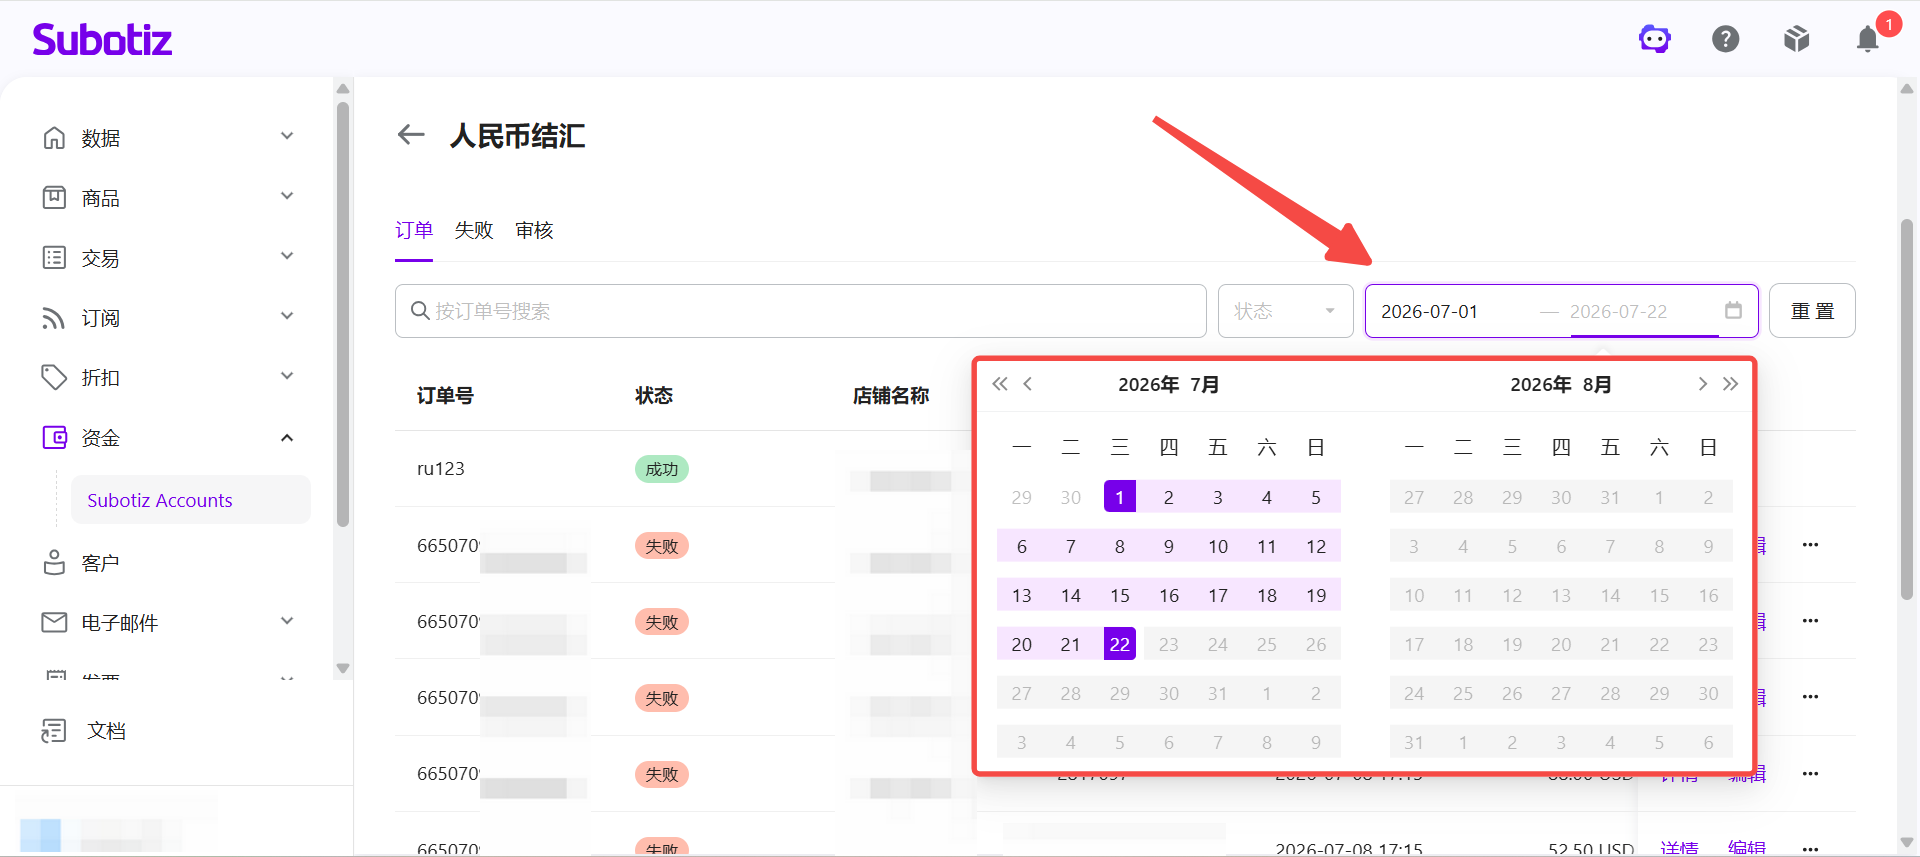
Task: Click the 交易 list icon in sidebar
Action: (x=54, y=258)
